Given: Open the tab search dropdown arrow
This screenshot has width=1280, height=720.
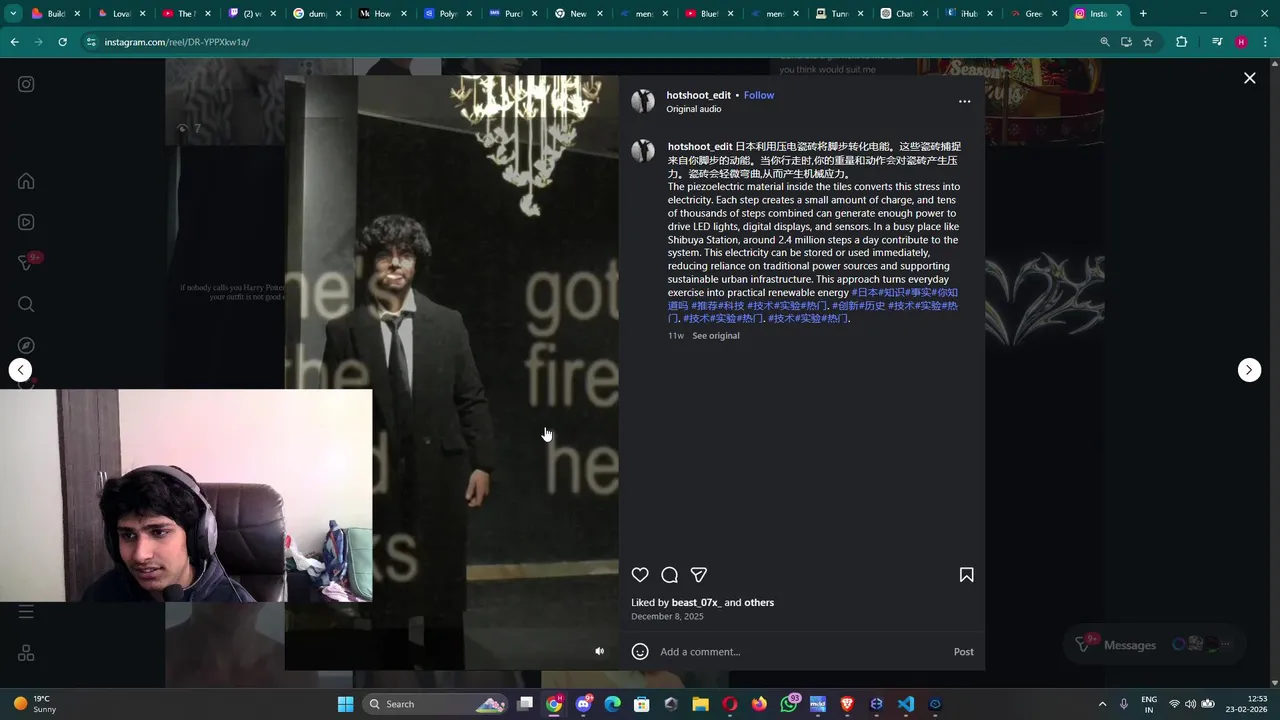Looking at the screenshot, I should [13, 14].
